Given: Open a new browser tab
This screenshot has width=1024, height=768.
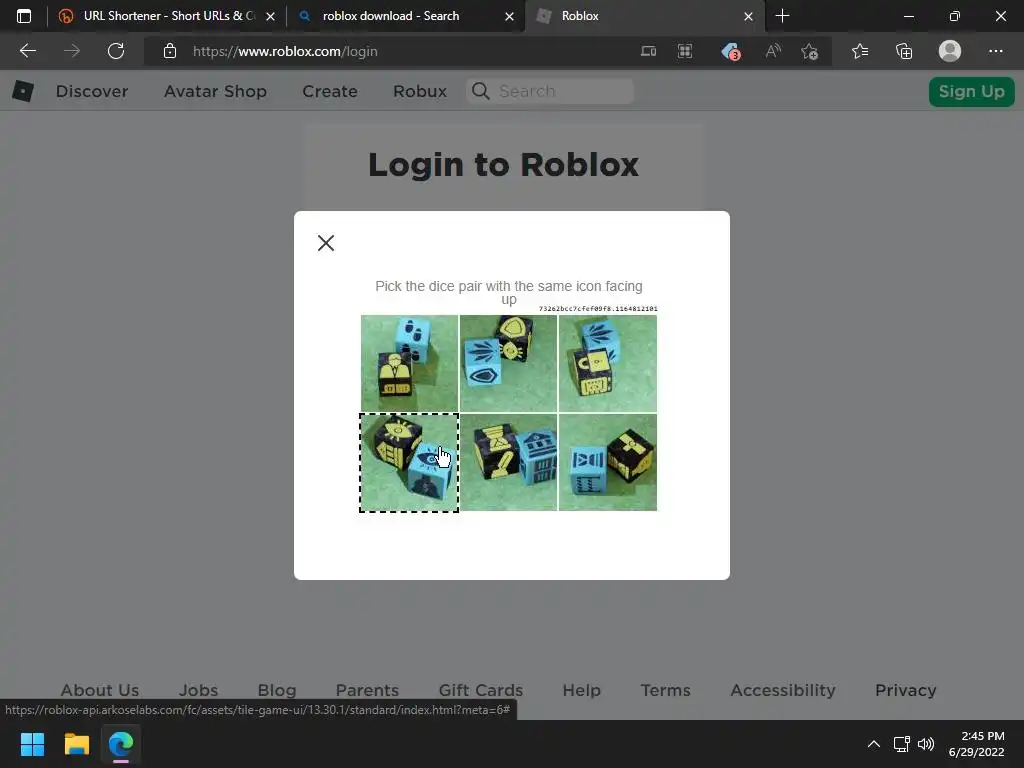Looking at the screenshot, I should click(782, 16).
